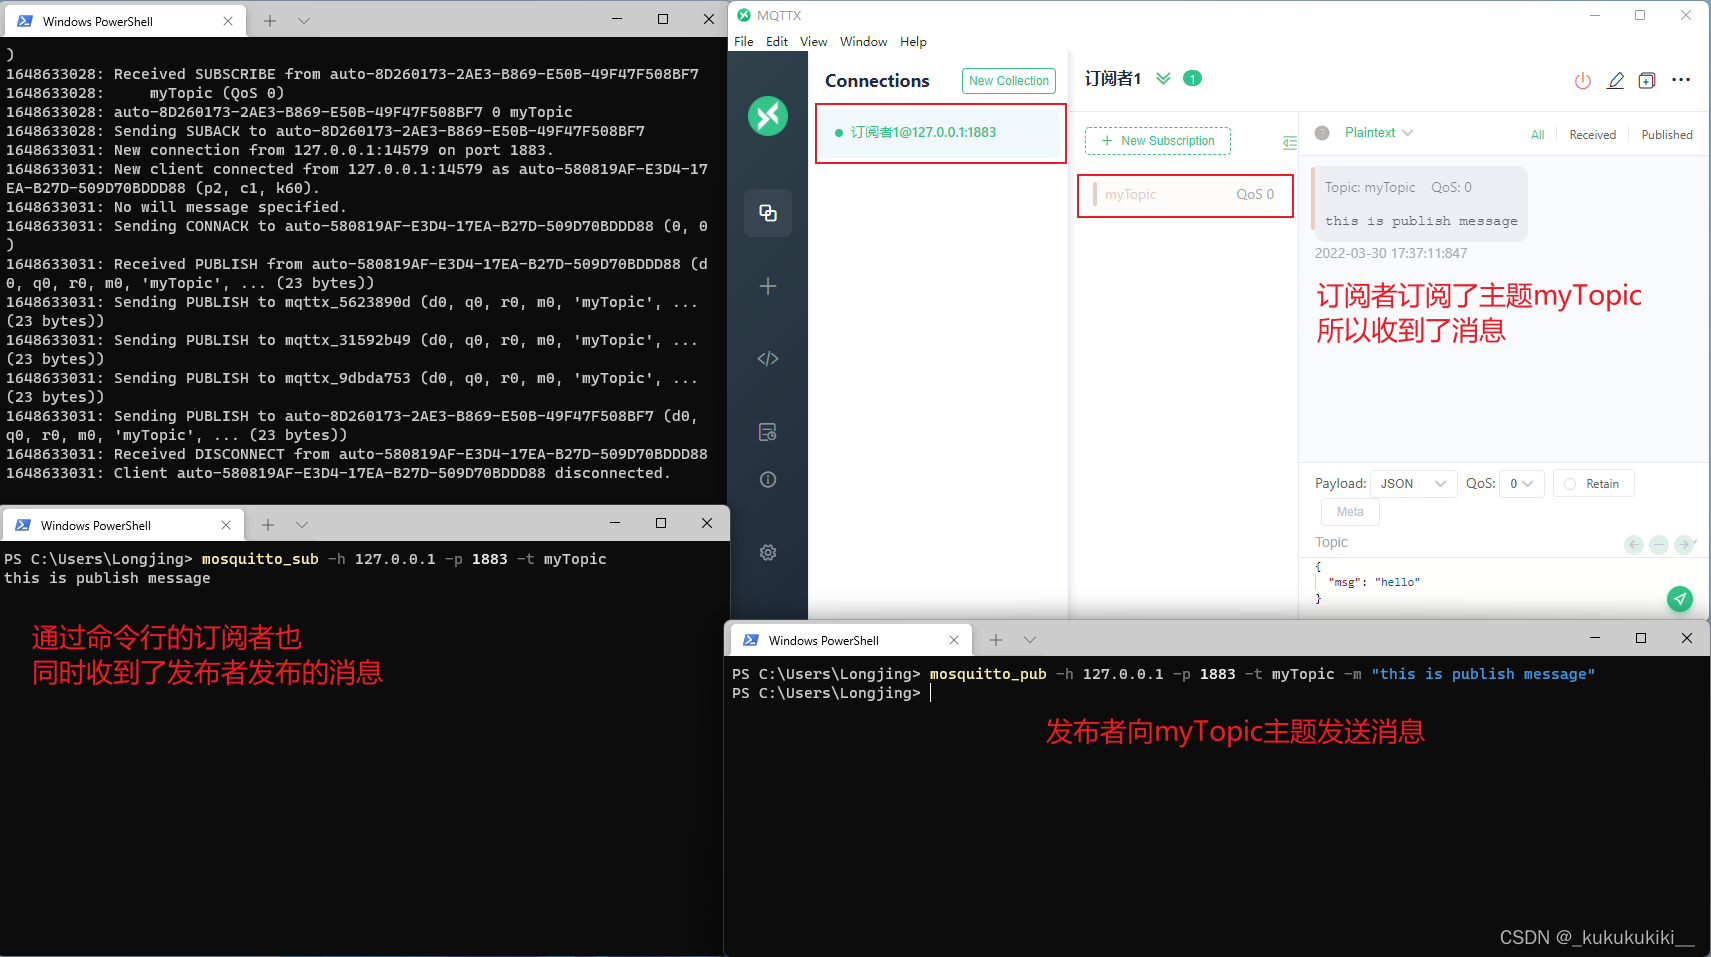The image size is (1711, 957).
Task: Open tab dropdown in middle-left PowerShell window
Action: pyautogui.click(x=302, y=524)
